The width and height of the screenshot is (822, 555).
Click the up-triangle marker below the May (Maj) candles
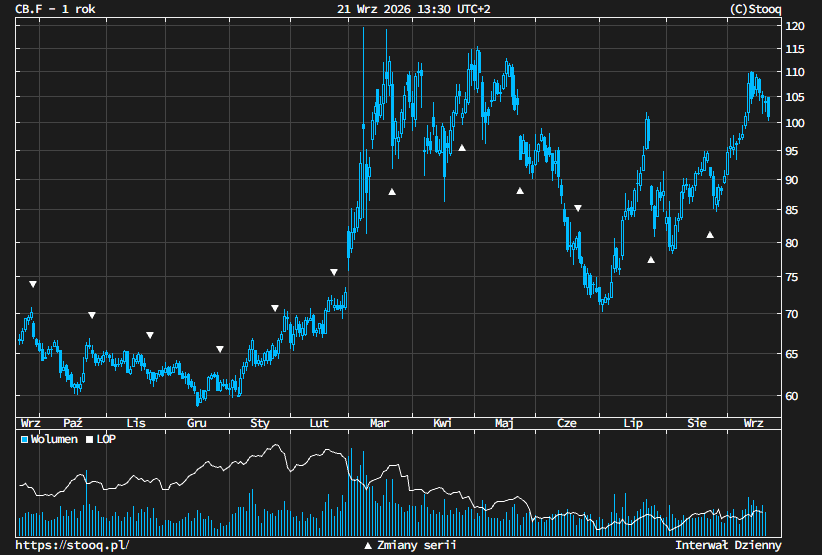point(520,191)
